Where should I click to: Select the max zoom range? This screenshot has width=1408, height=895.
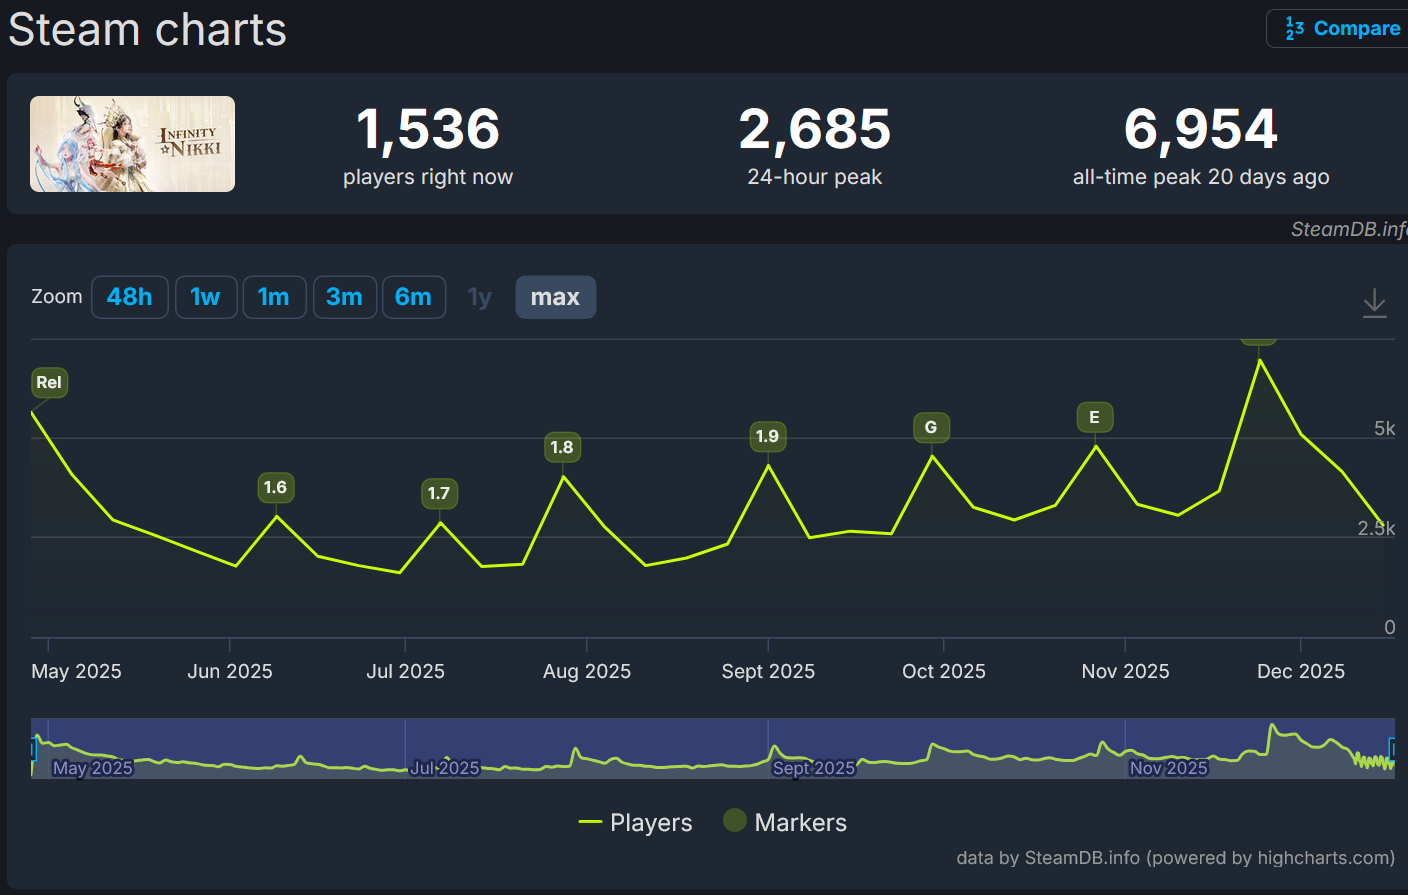555,297
